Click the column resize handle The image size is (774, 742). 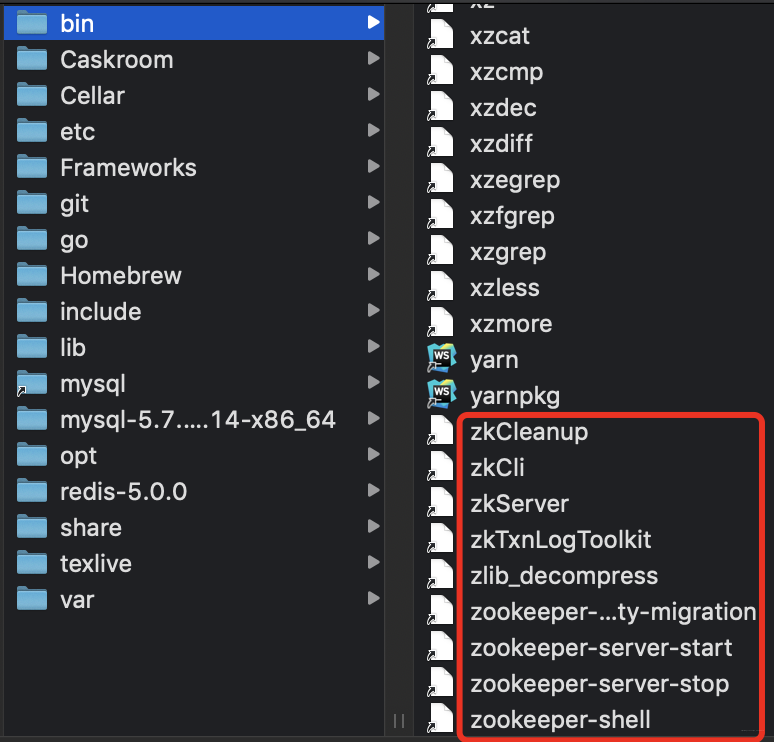tap(398, 721)
